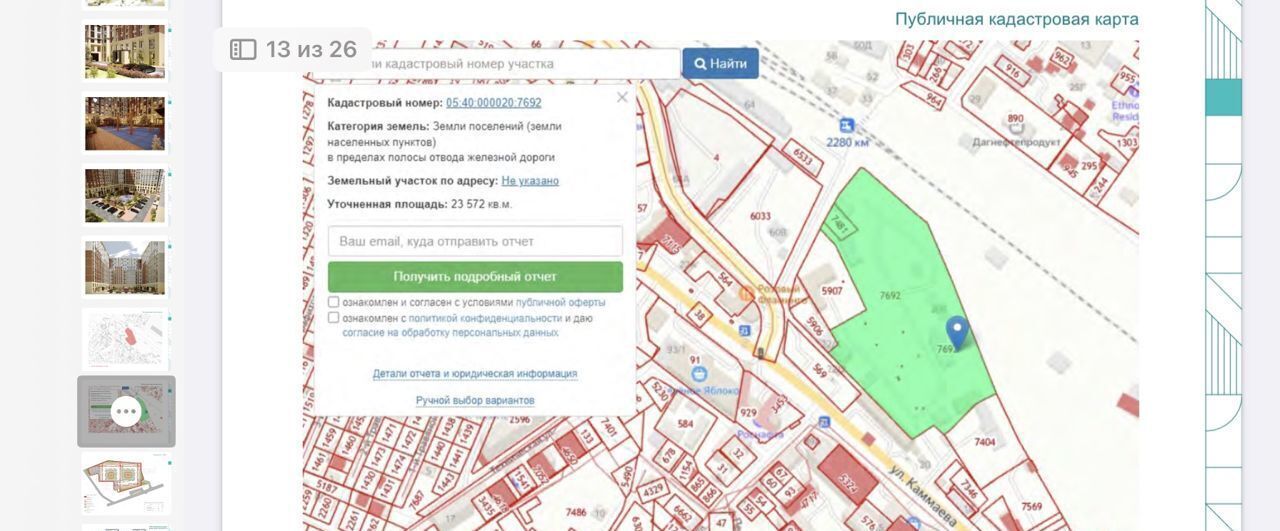Screen dimensions: 1280x531
Task: Open Детали отчета и юридическая информация link
Action: (x=475, y=374)
